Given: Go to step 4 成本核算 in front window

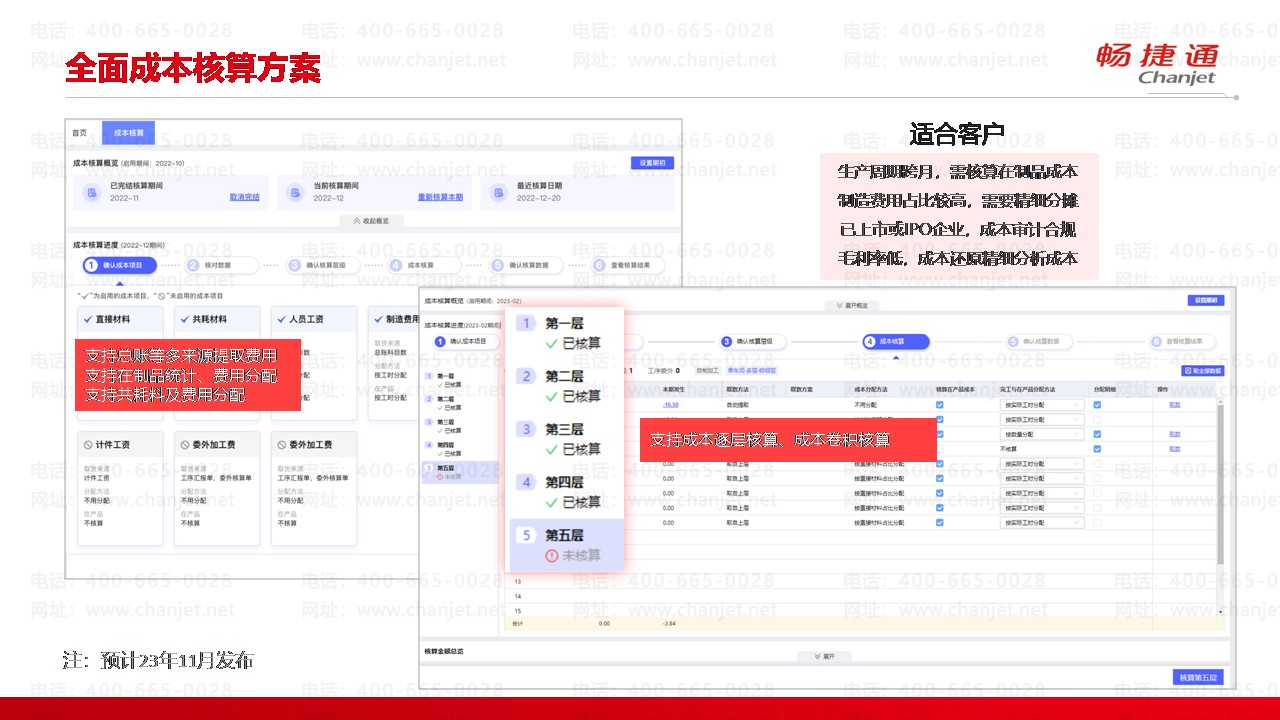Looking at the screenshot, I should [x=896, y=341].
